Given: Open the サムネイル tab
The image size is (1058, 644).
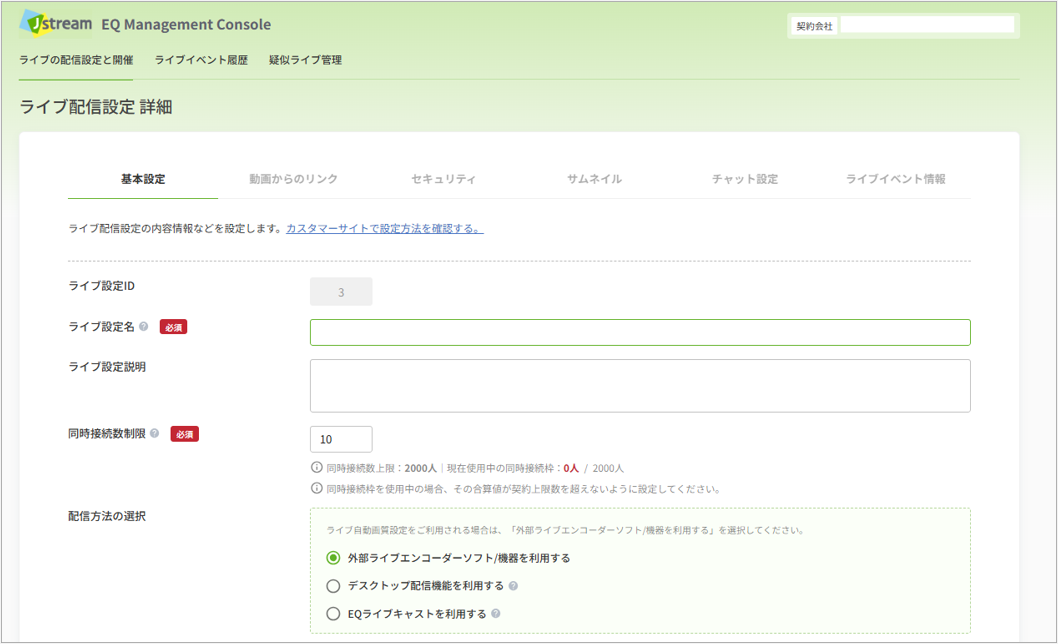Looking at the screenshot, I should click(594, 179).
